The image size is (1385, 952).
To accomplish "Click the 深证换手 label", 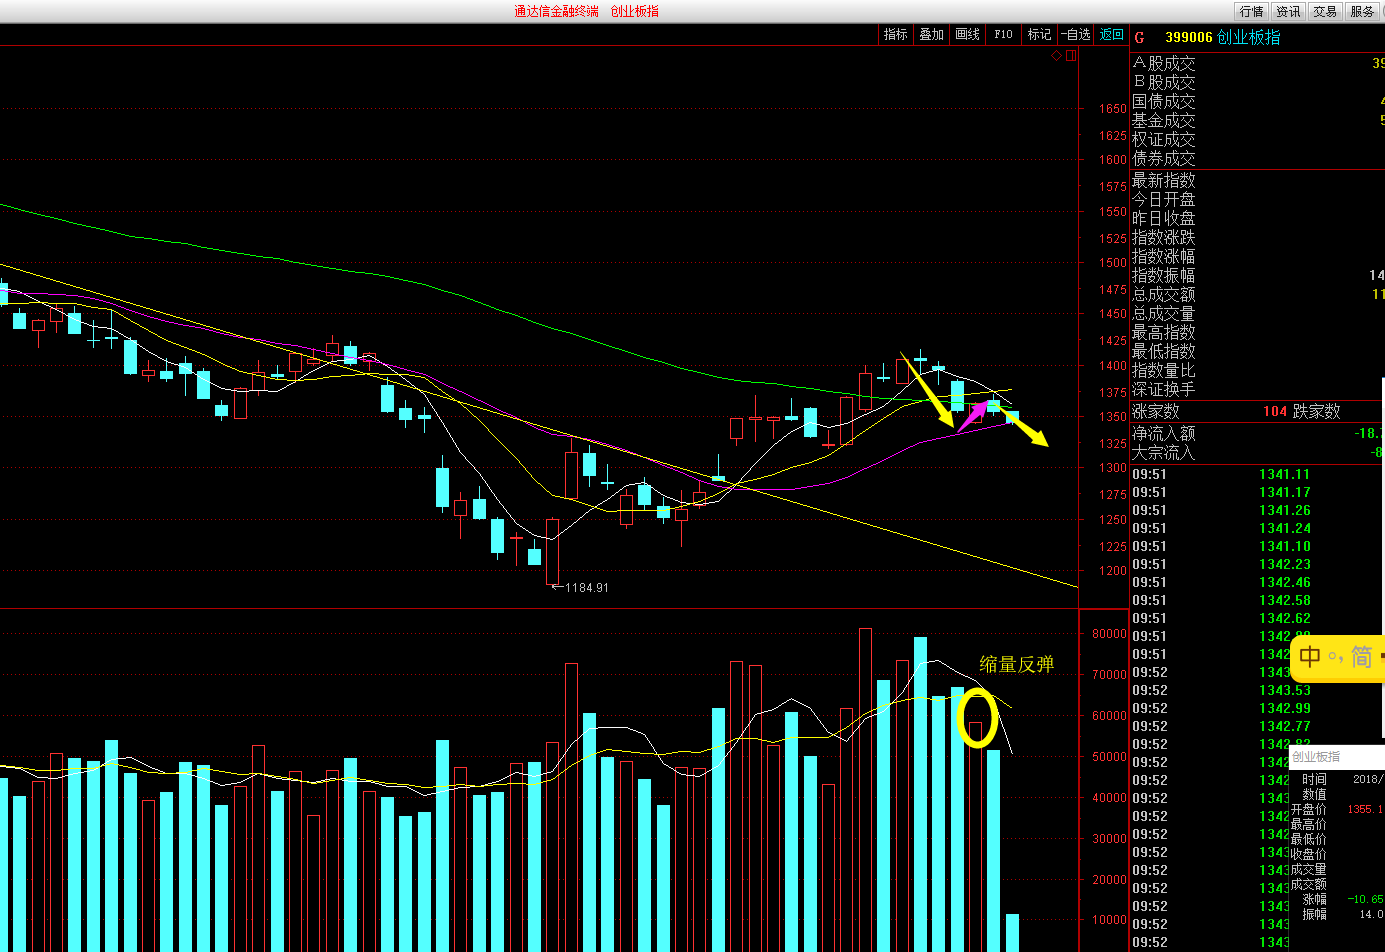I will tap(1164, 389).
